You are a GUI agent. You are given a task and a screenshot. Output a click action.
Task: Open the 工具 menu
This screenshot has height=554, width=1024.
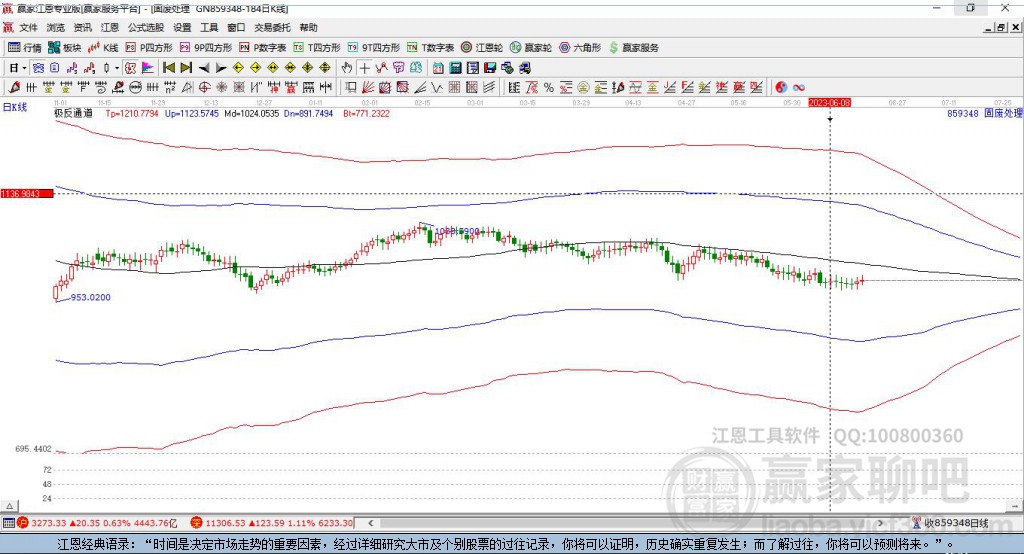tap(209, 27)
